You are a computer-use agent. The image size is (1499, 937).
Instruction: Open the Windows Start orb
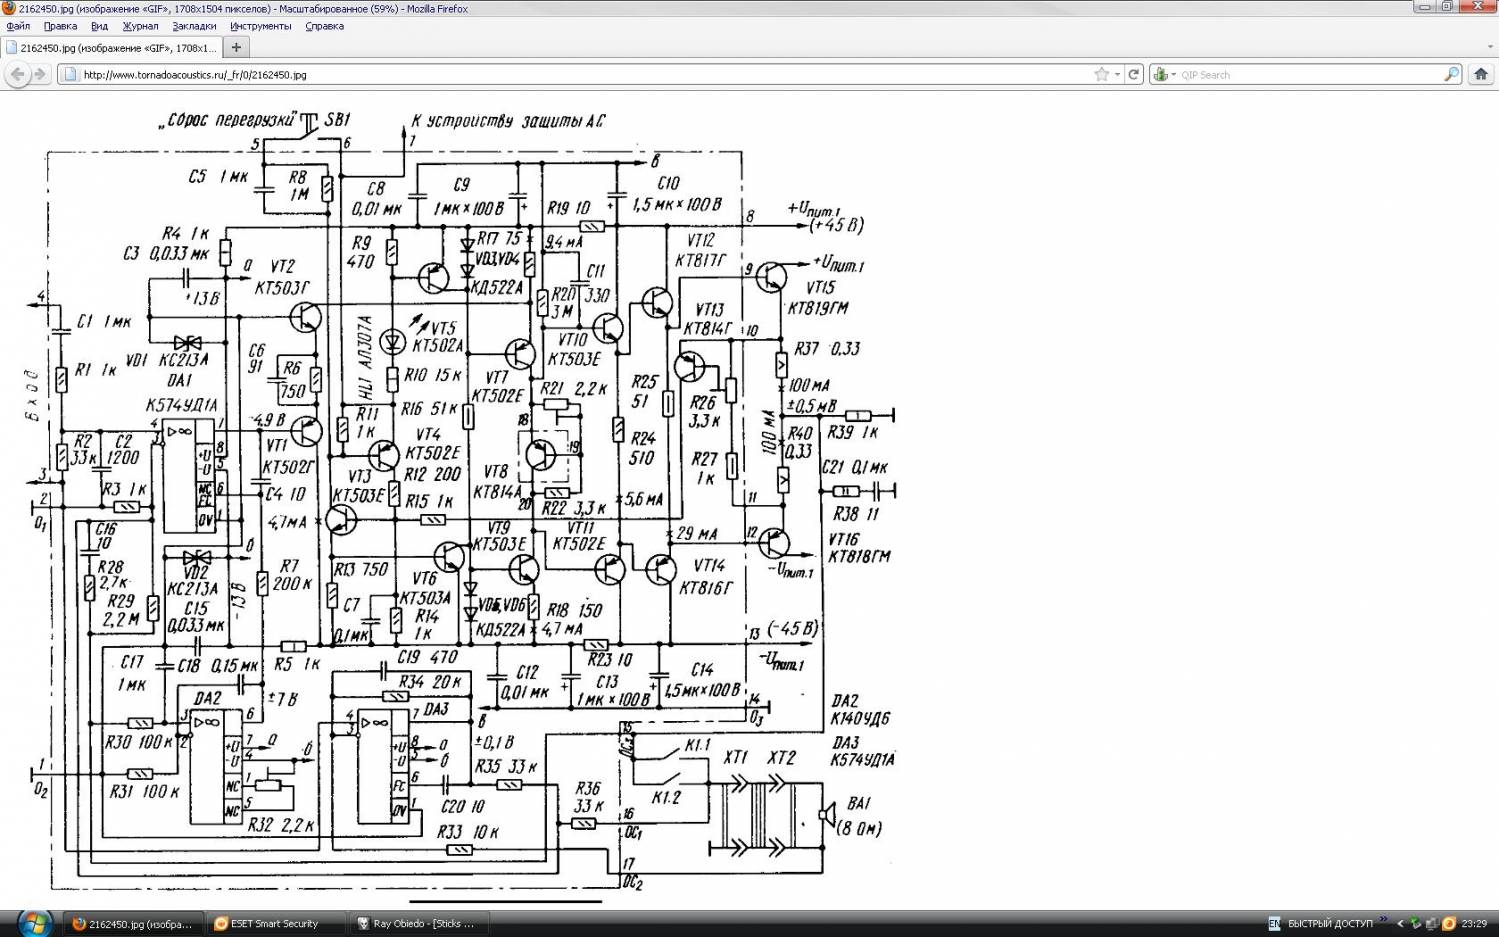(x=33, y=923)
